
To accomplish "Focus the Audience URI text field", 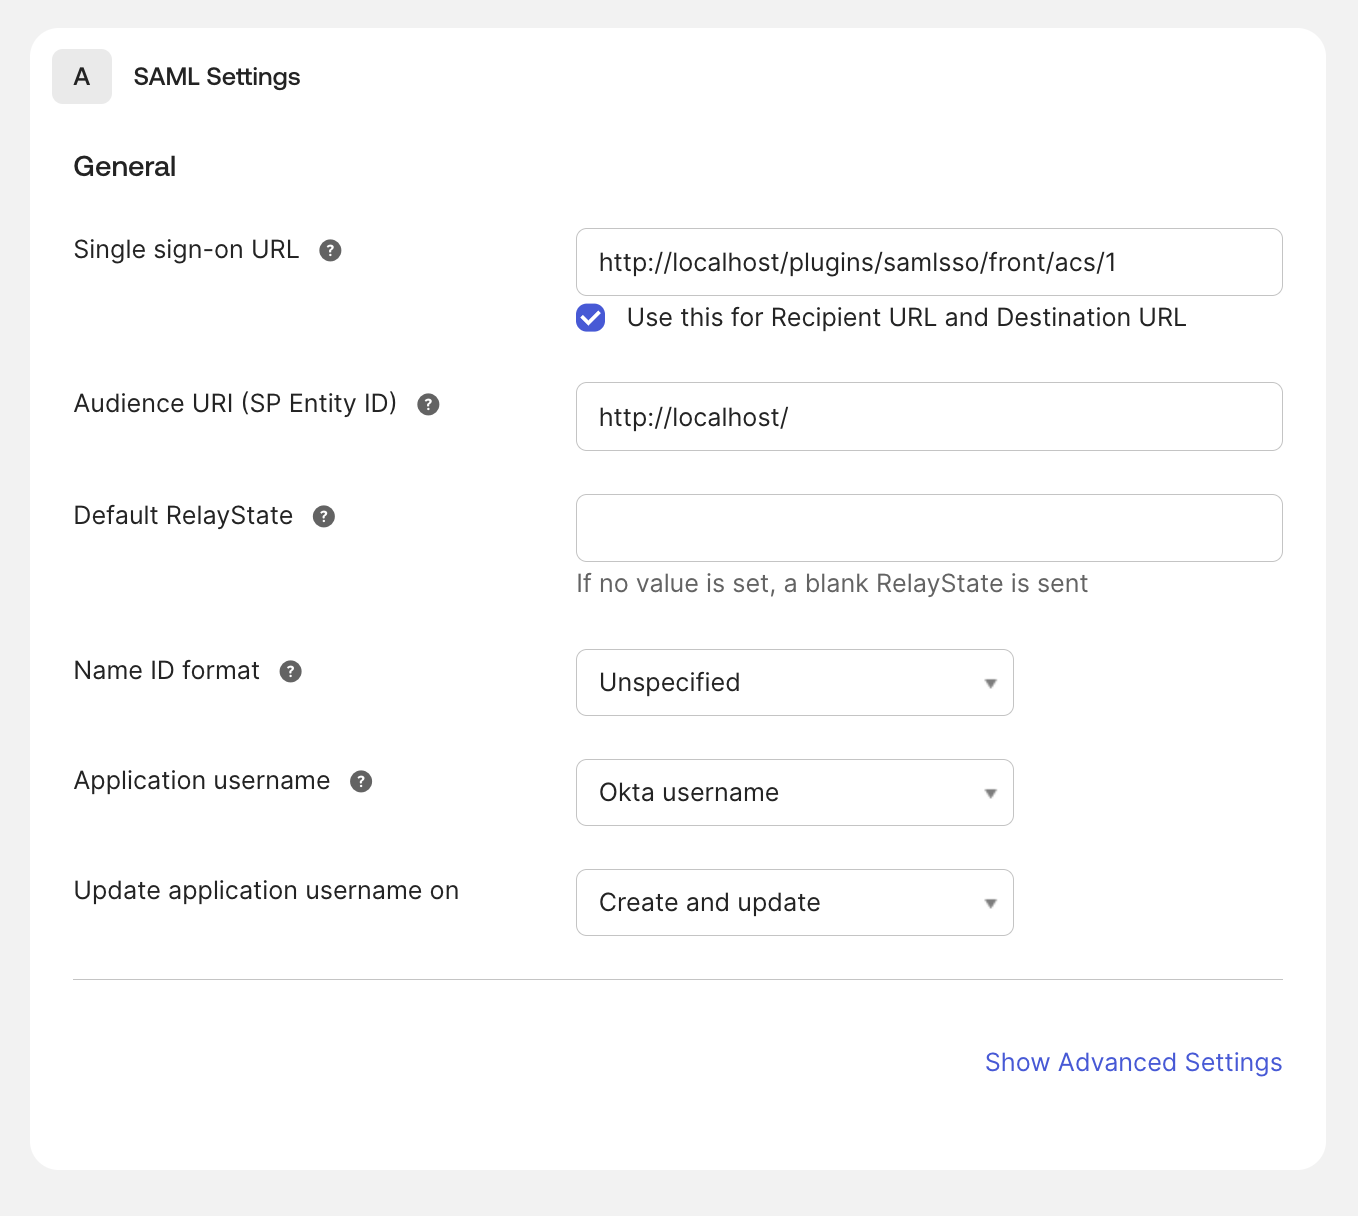I will pos(928,417).
